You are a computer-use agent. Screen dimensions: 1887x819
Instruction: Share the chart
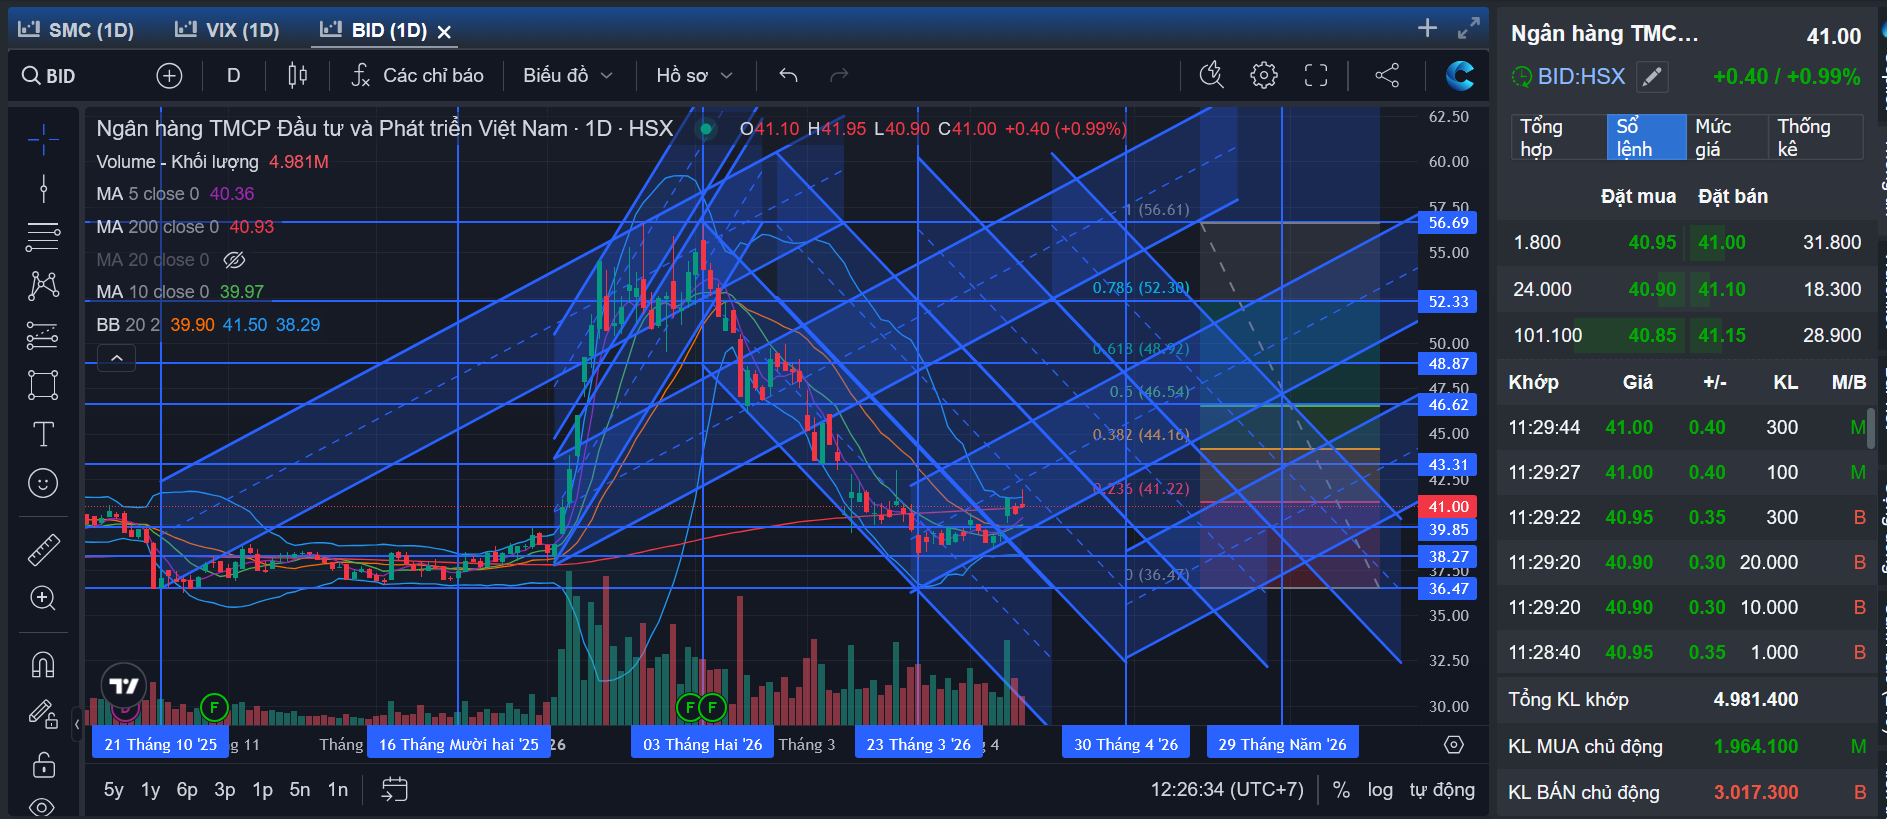point(1387,76)
